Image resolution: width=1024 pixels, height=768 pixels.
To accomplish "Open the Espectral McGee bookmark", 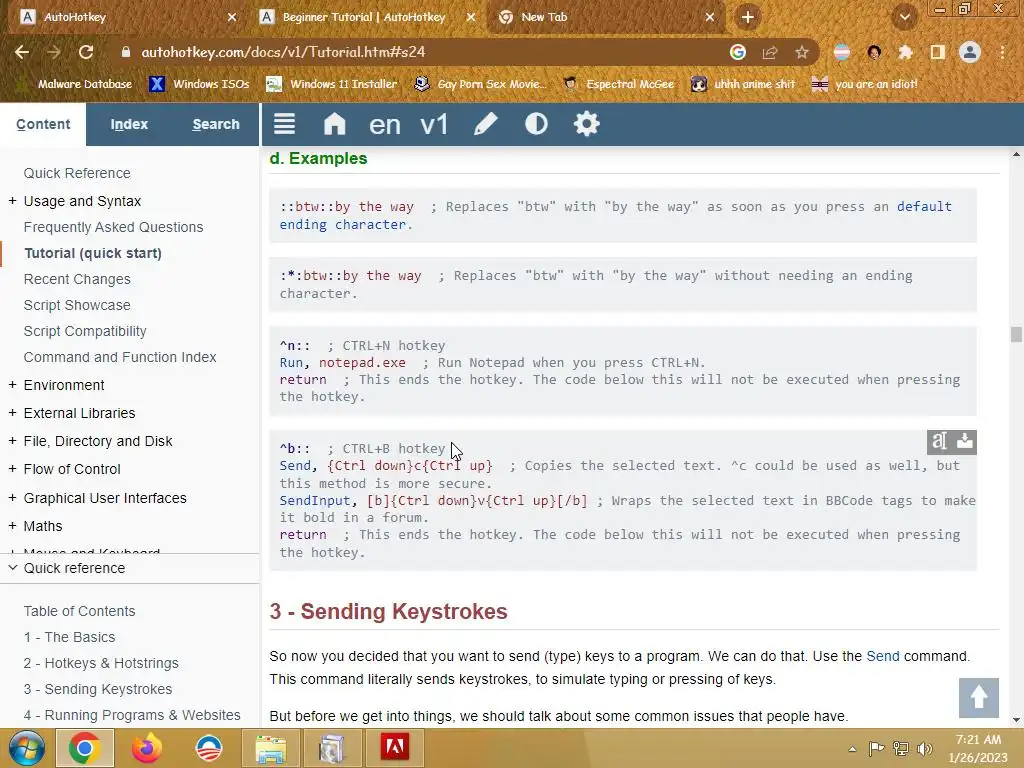I will click(x=618, y=84).
